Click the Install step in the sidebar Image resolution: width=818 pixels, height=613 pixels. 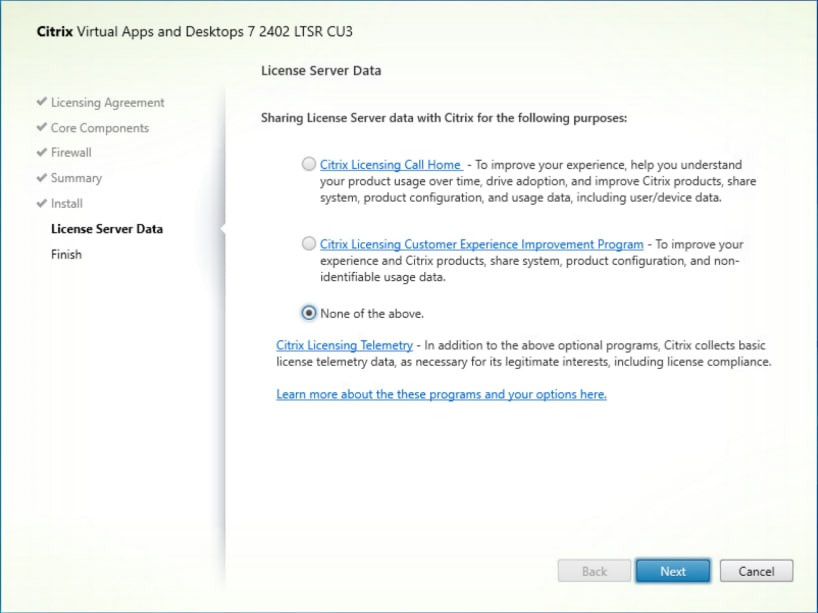67,203
